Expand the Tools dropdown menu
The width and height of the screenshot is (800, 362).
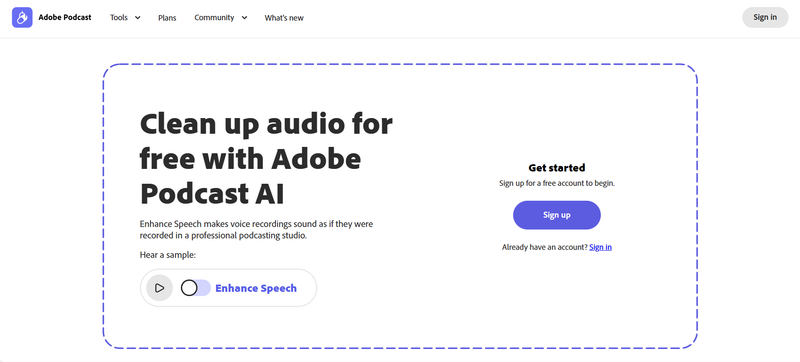pyautogui.click(x=125, y=17)
